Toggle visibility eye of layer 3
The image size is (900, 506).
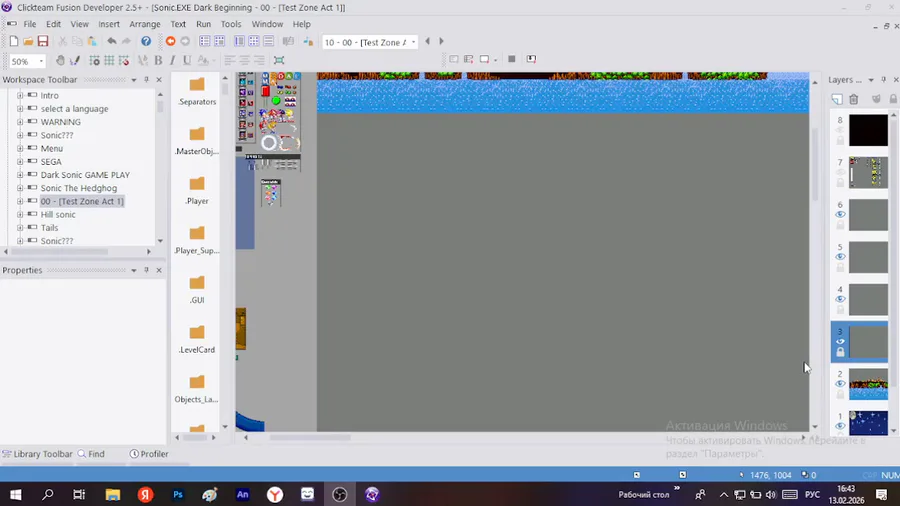tap(840, 342)
